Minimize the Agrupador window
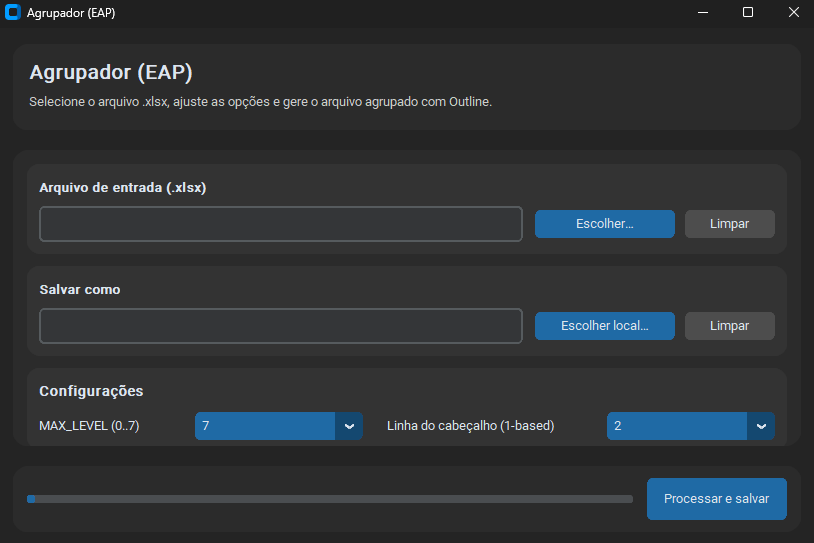 (703, 12)
